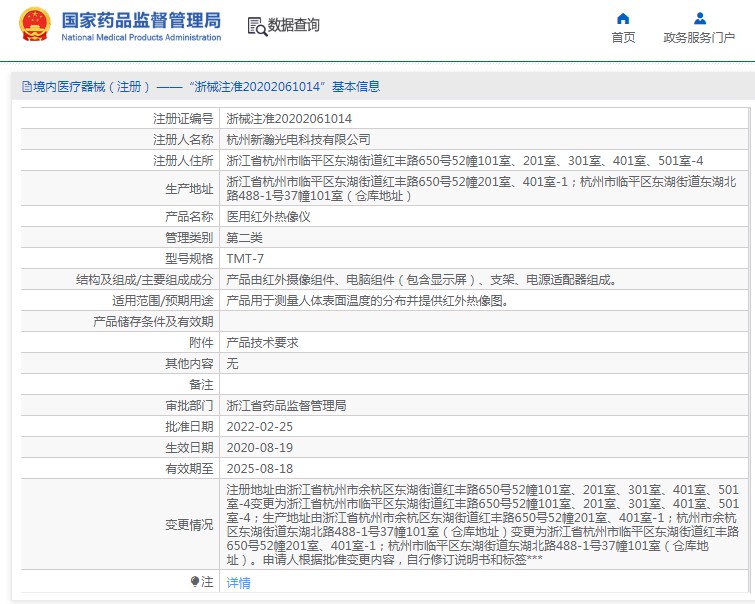Click the product name 医用红外热像仪
This screenshot has width=755, height=604.
(268, 216)
